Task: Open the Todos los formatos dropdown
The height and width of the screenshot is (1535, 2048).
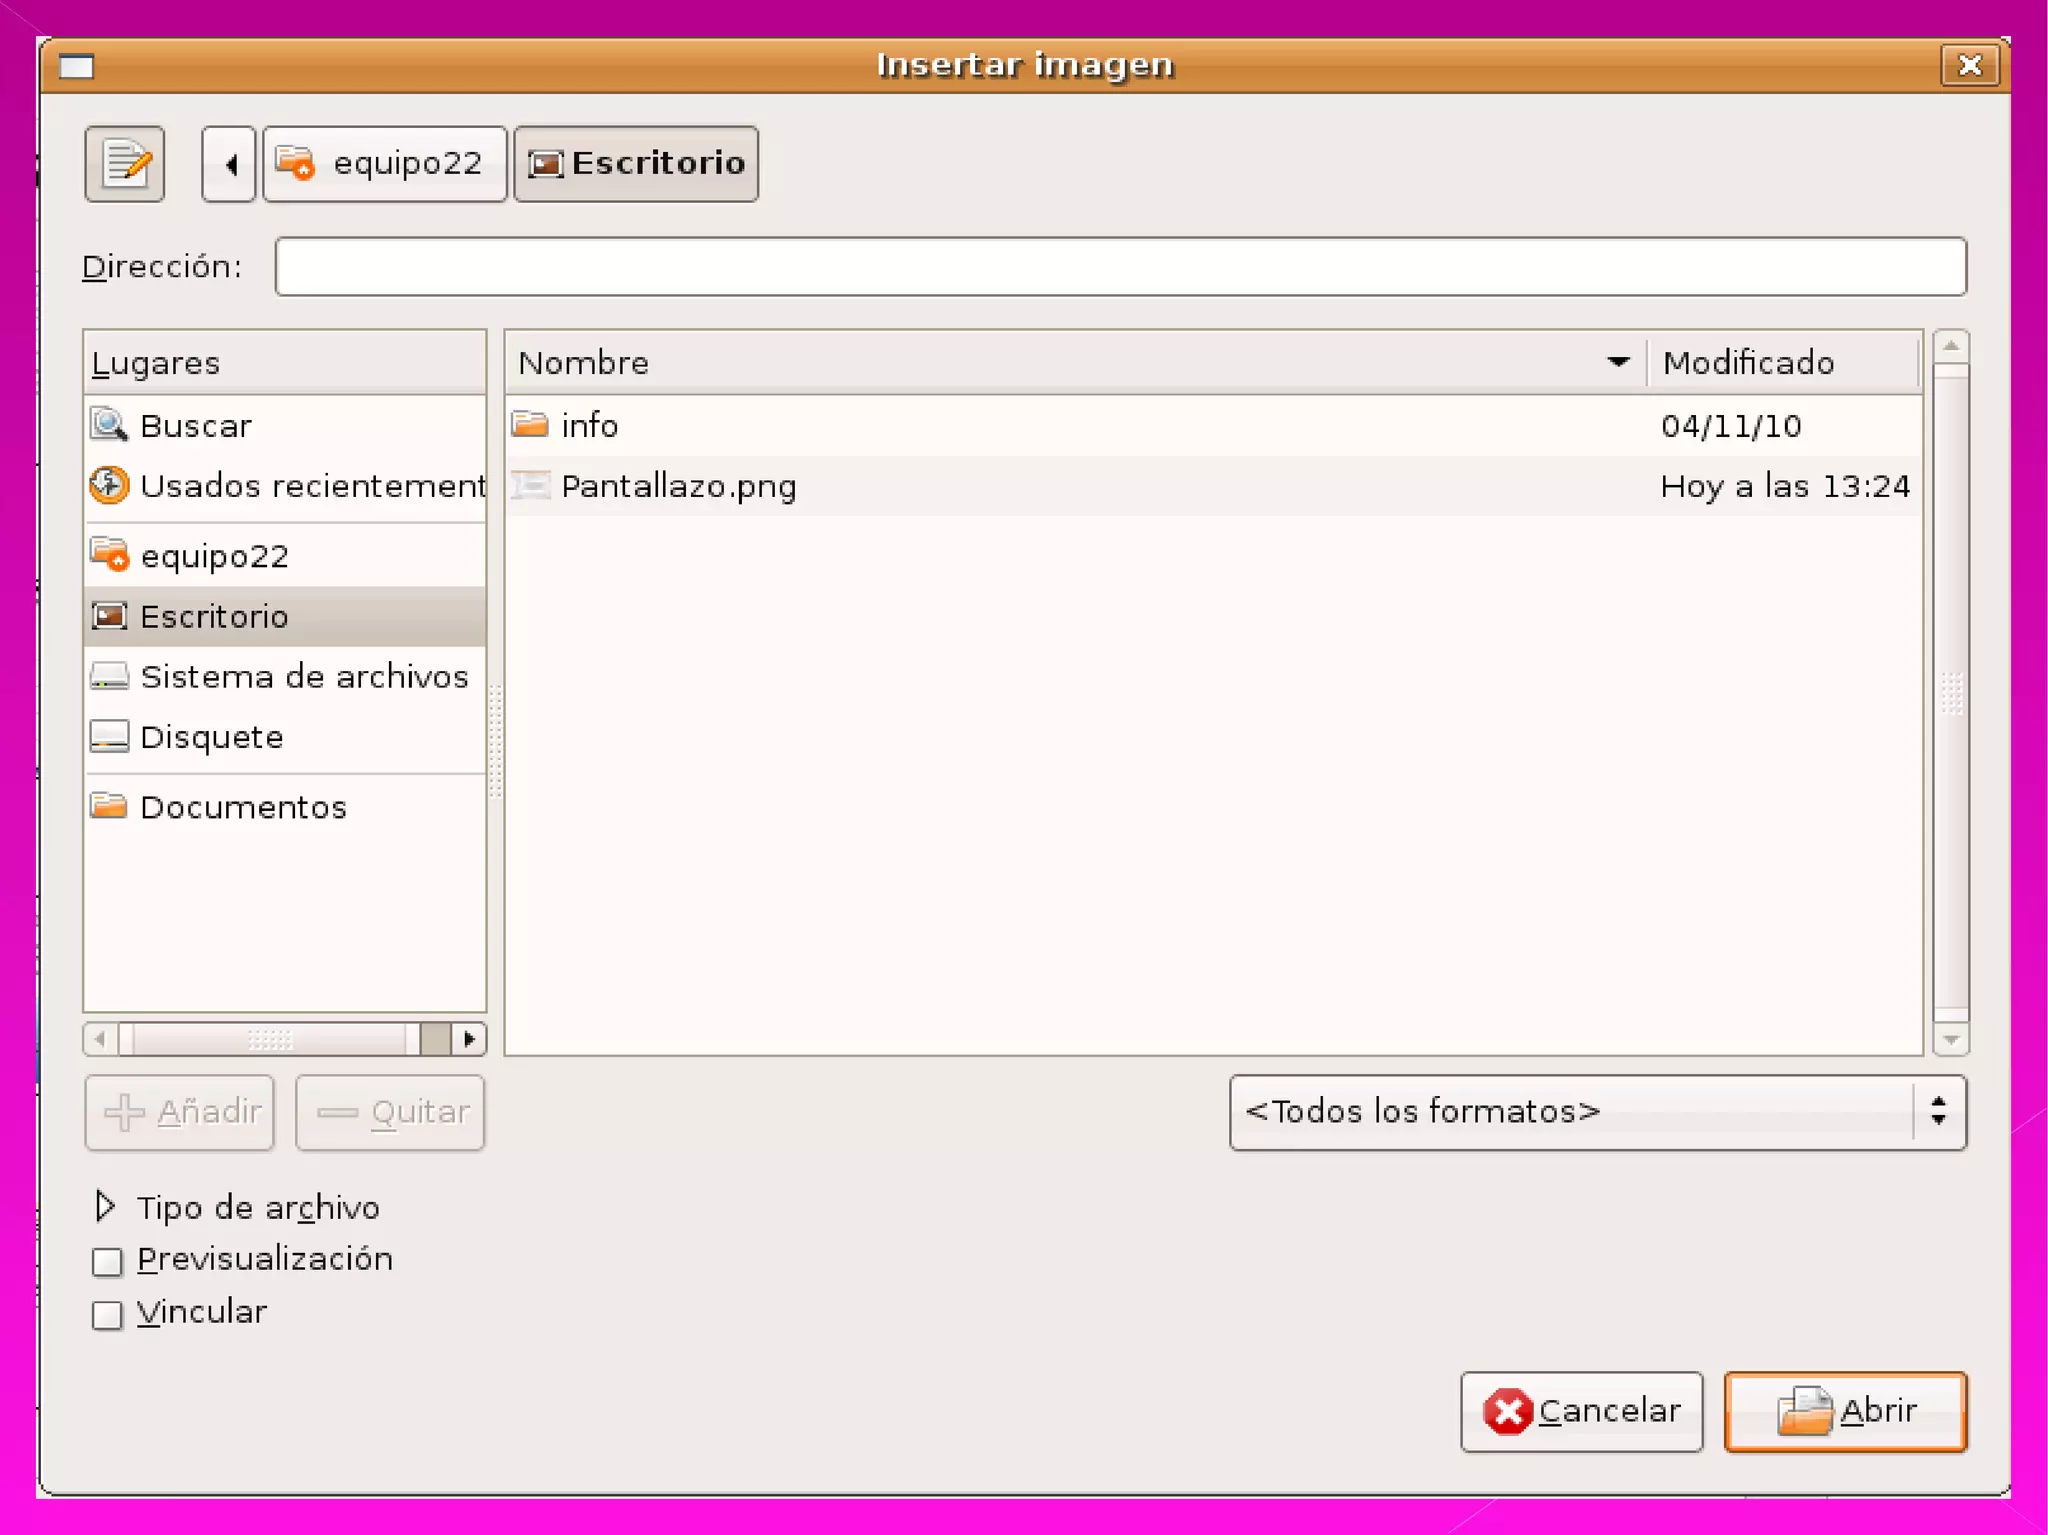Action: (1597, 1112)
